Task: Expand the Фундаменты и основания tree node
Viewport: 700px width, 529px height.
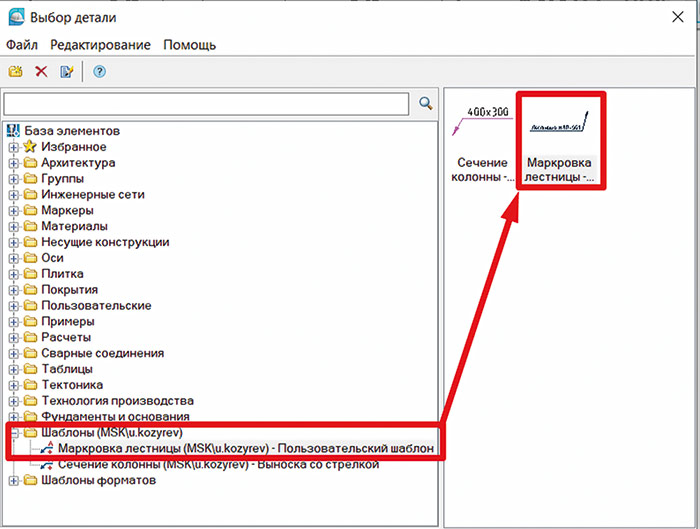Action: point(13,417)
